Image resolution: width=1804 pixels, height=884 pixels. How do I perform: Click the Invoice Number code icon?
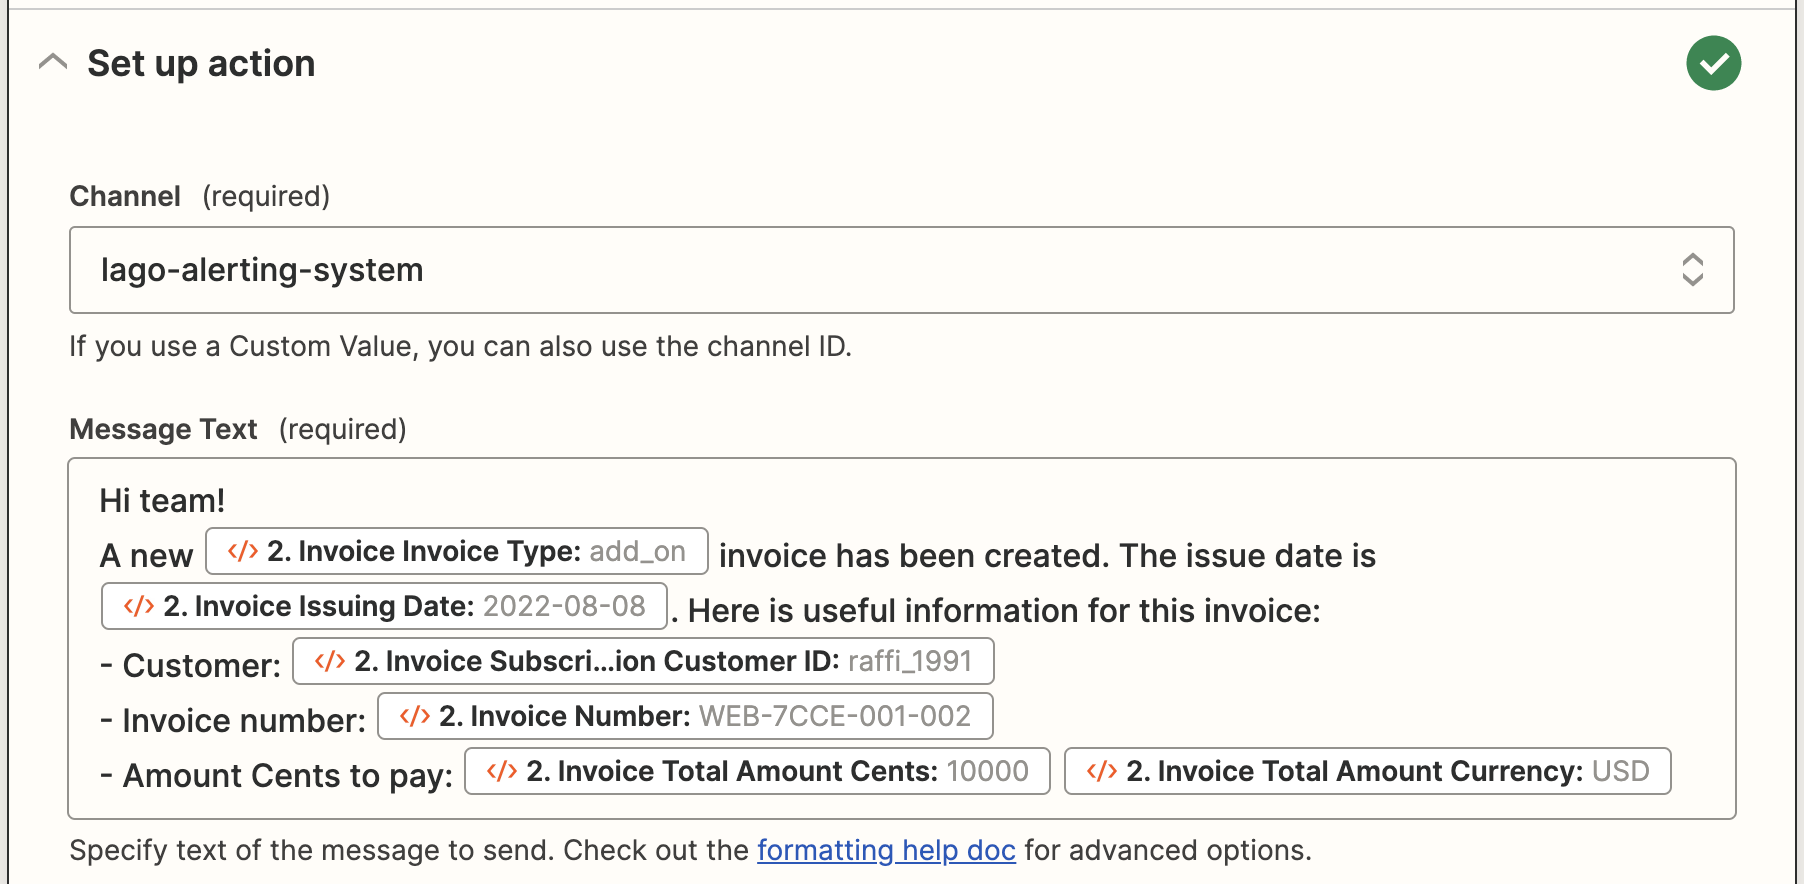[415, 717]
